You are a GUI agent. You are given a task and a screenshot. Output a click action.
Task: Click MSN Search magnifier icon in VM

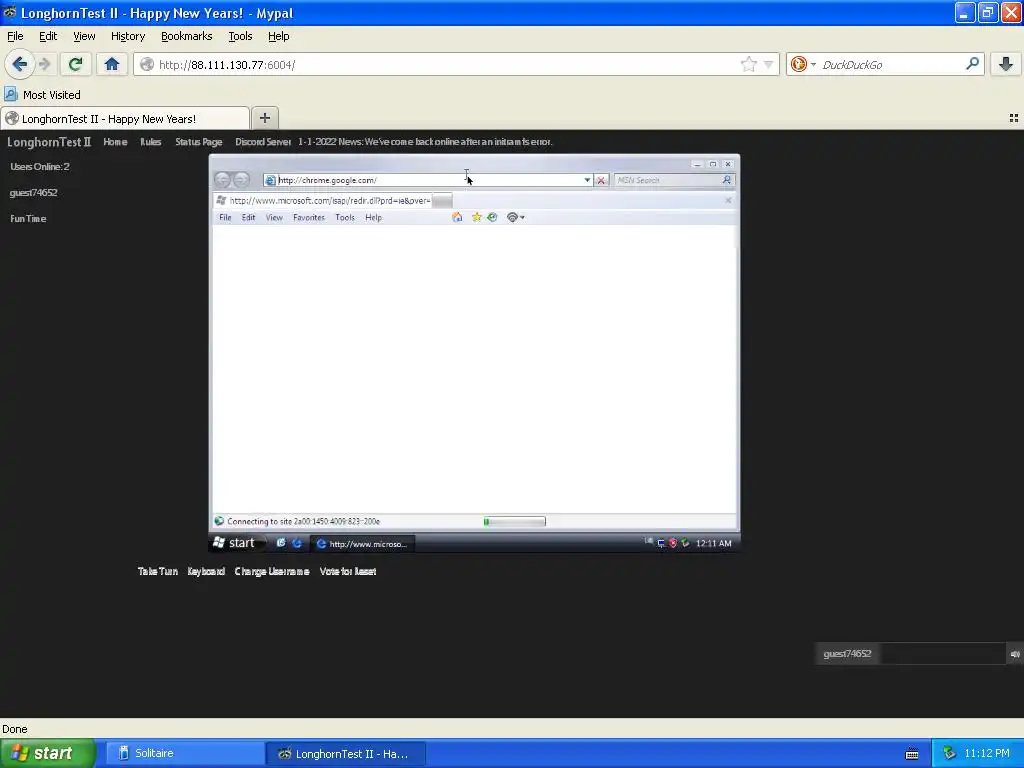[727, 180]
